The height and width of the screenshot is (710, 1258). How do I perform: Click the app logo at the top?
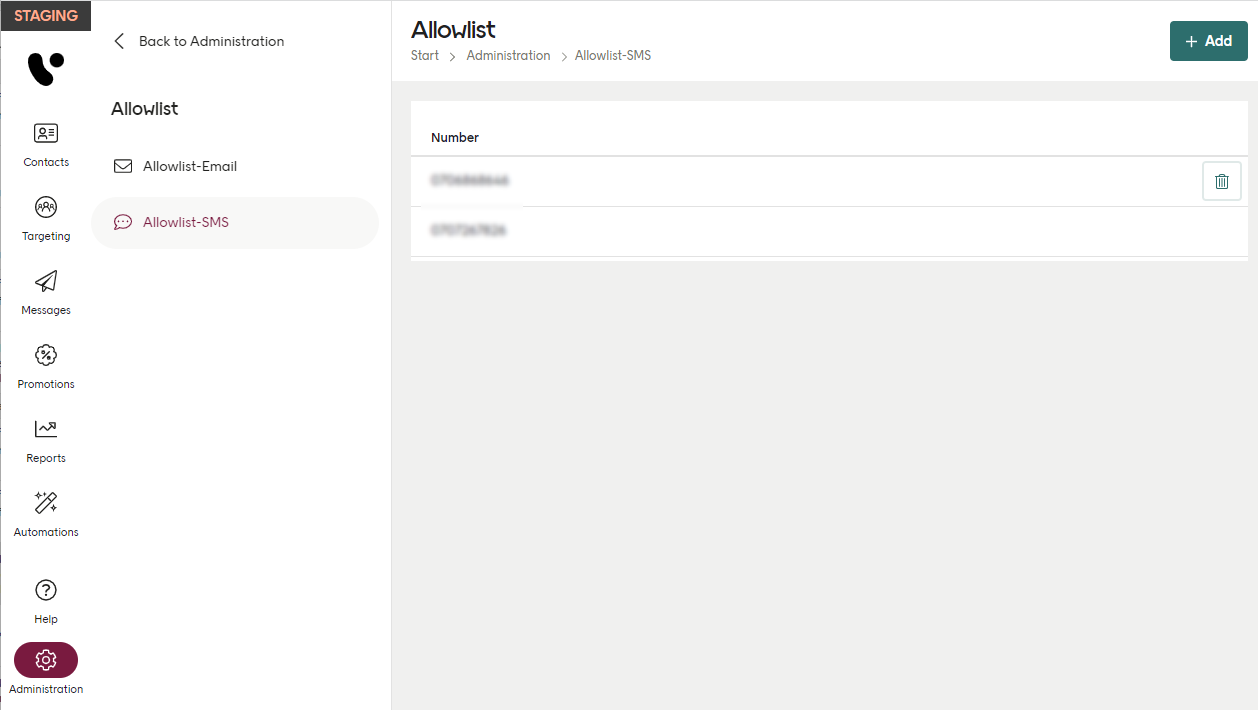coord(45,67)
